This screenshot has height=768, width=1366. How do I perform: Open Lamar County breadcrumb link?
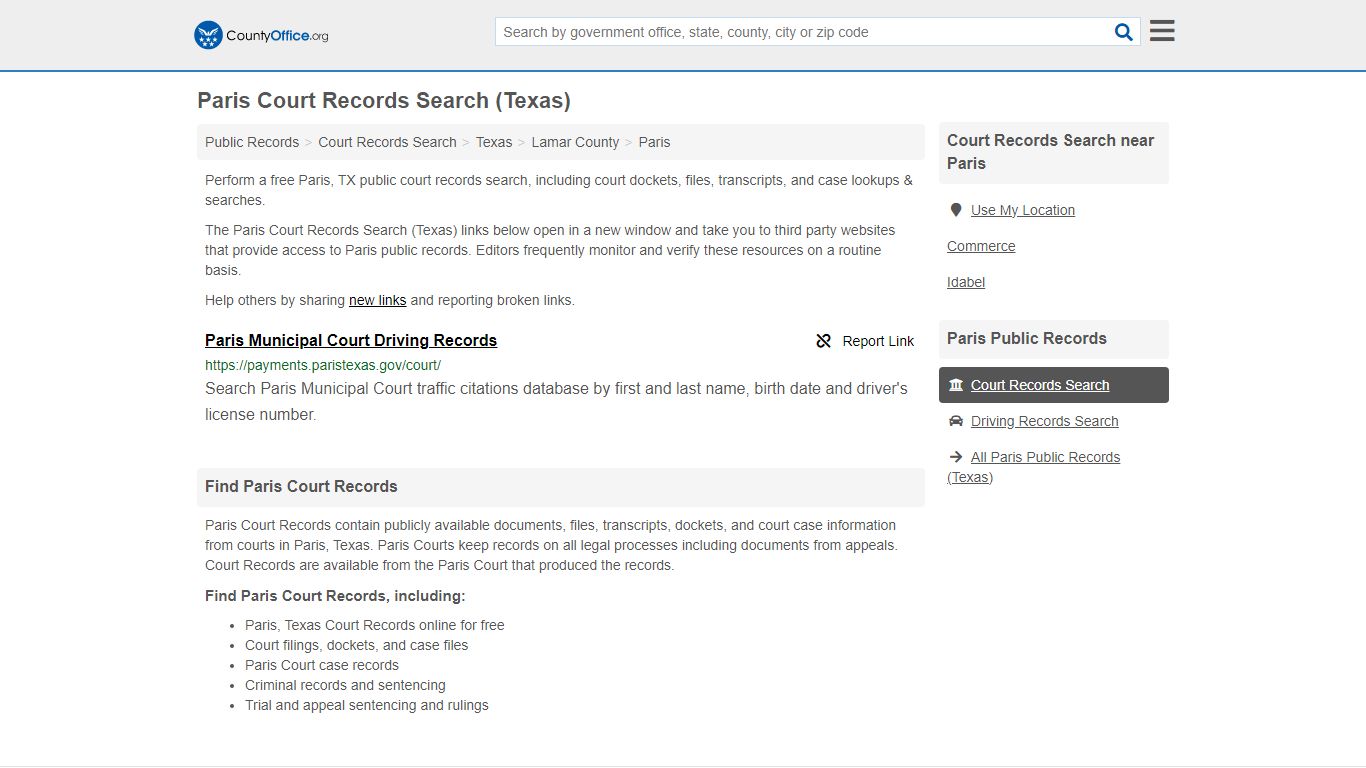575,142
